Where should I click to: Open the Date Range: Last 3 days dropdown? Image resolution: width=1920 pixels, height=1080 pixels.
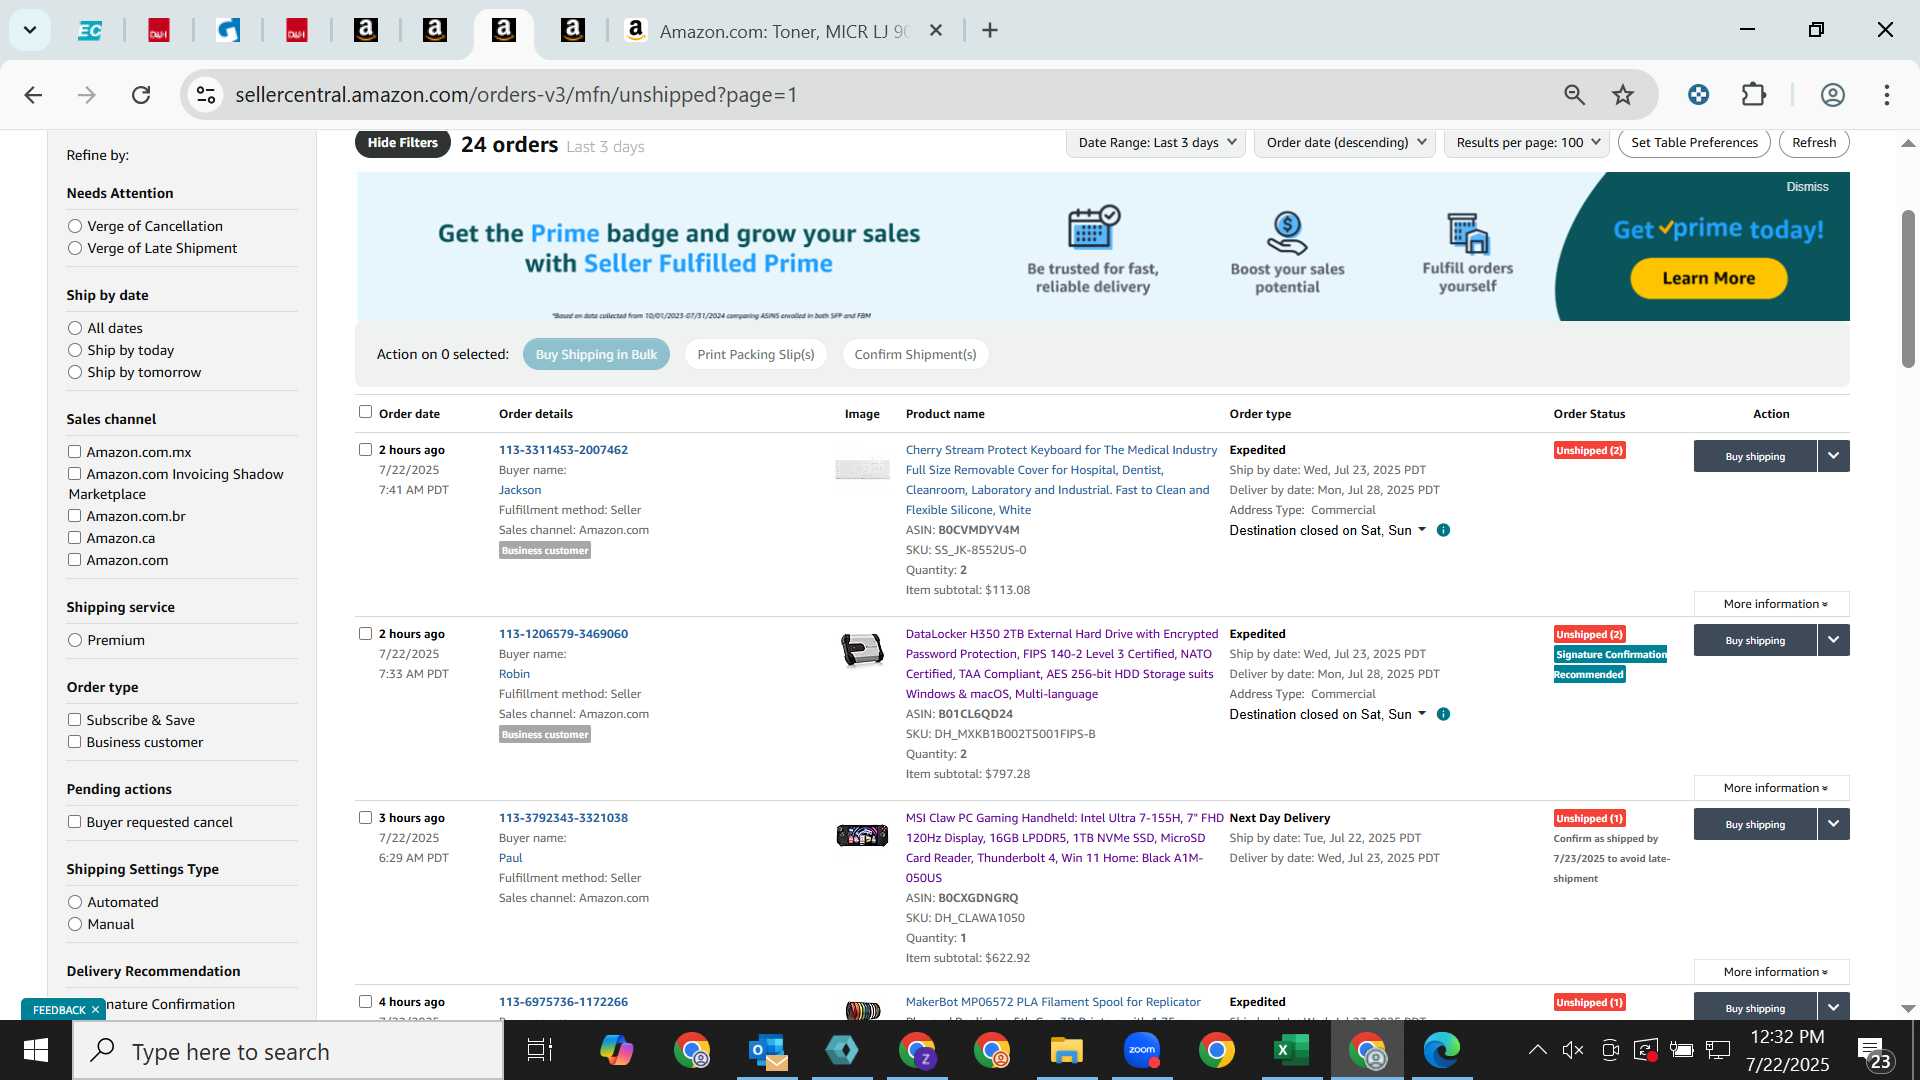click(1156, 143)
